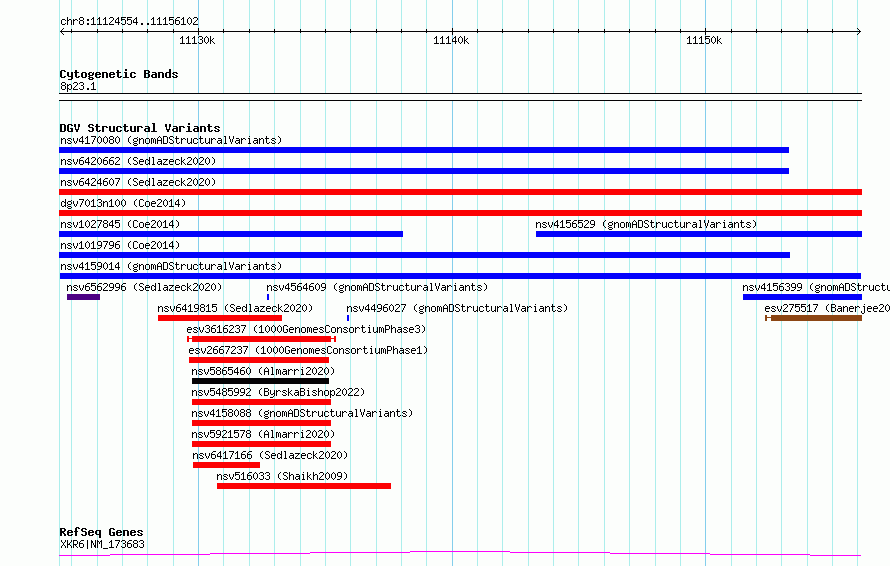Viewport: 890px width, 566px height.
Task: Select the XKR6|NM_173683 gene label
Action: pos(102,544)
